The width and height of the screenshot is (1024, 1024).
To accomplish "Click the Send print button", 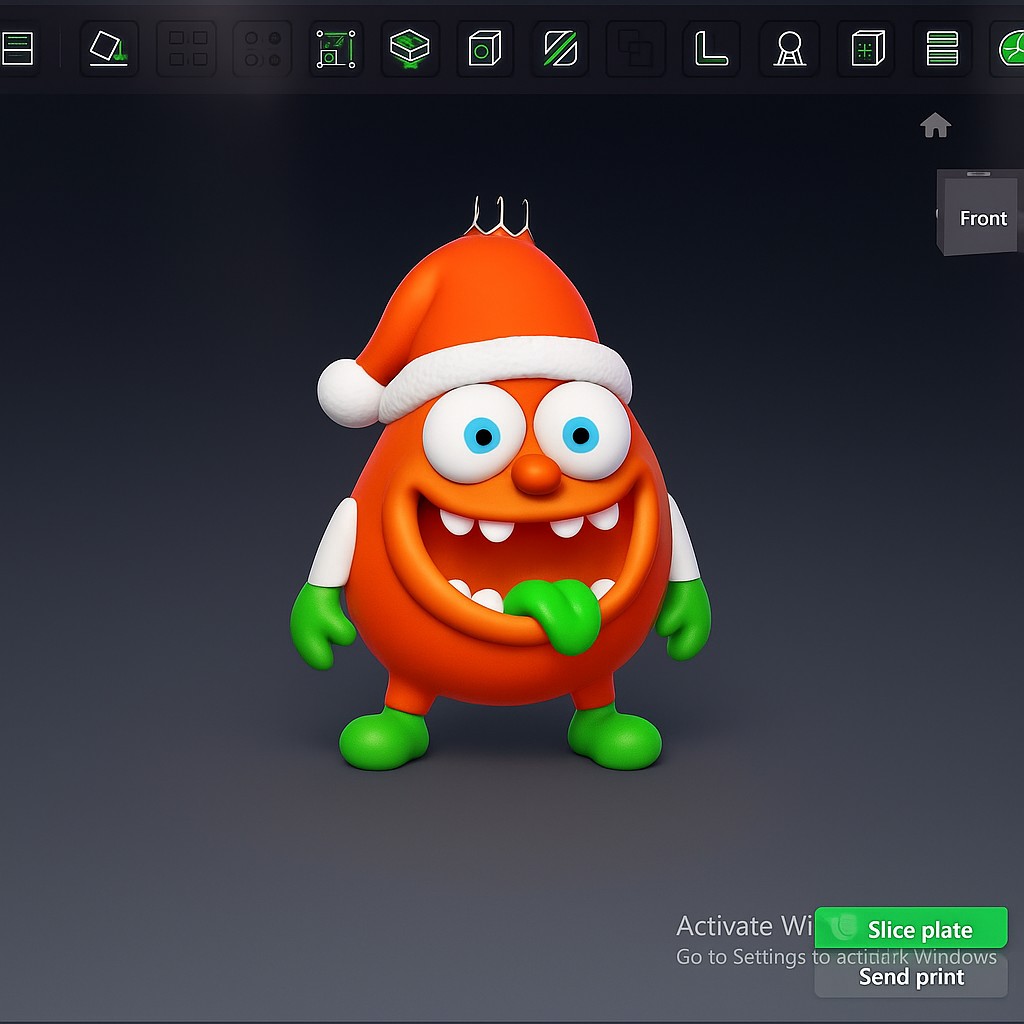I will point(911,977).
